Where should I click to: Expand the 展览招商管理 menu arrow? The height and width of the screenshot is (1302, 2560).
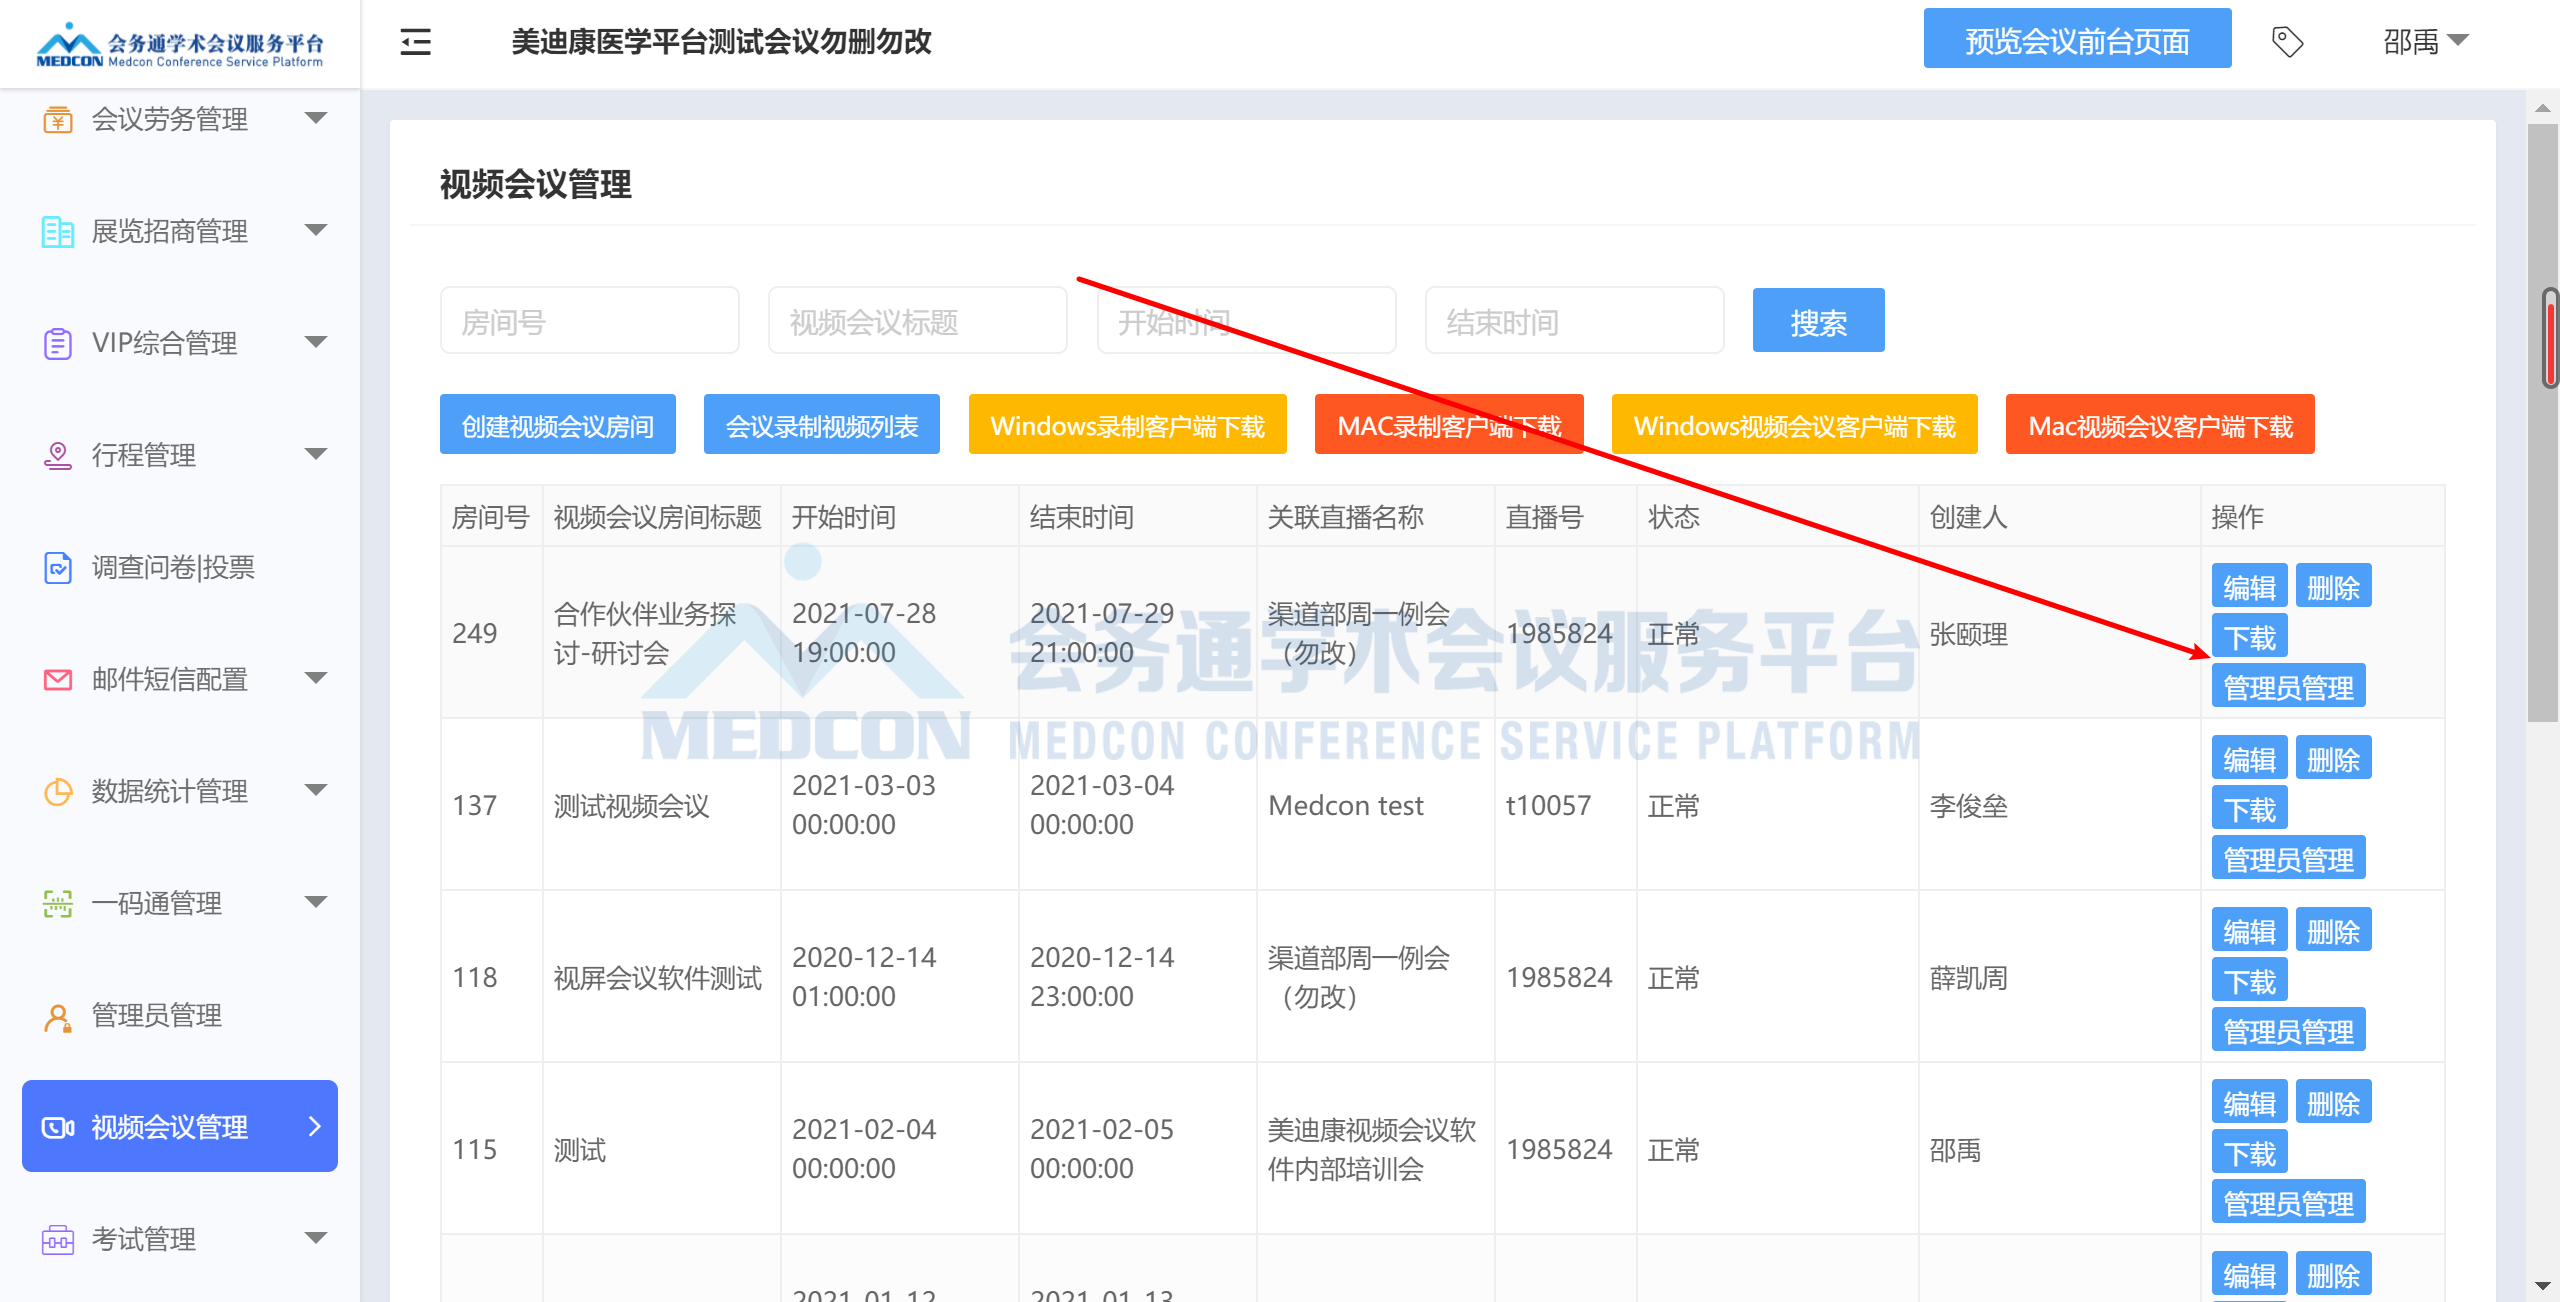click(x=316, y=231)
